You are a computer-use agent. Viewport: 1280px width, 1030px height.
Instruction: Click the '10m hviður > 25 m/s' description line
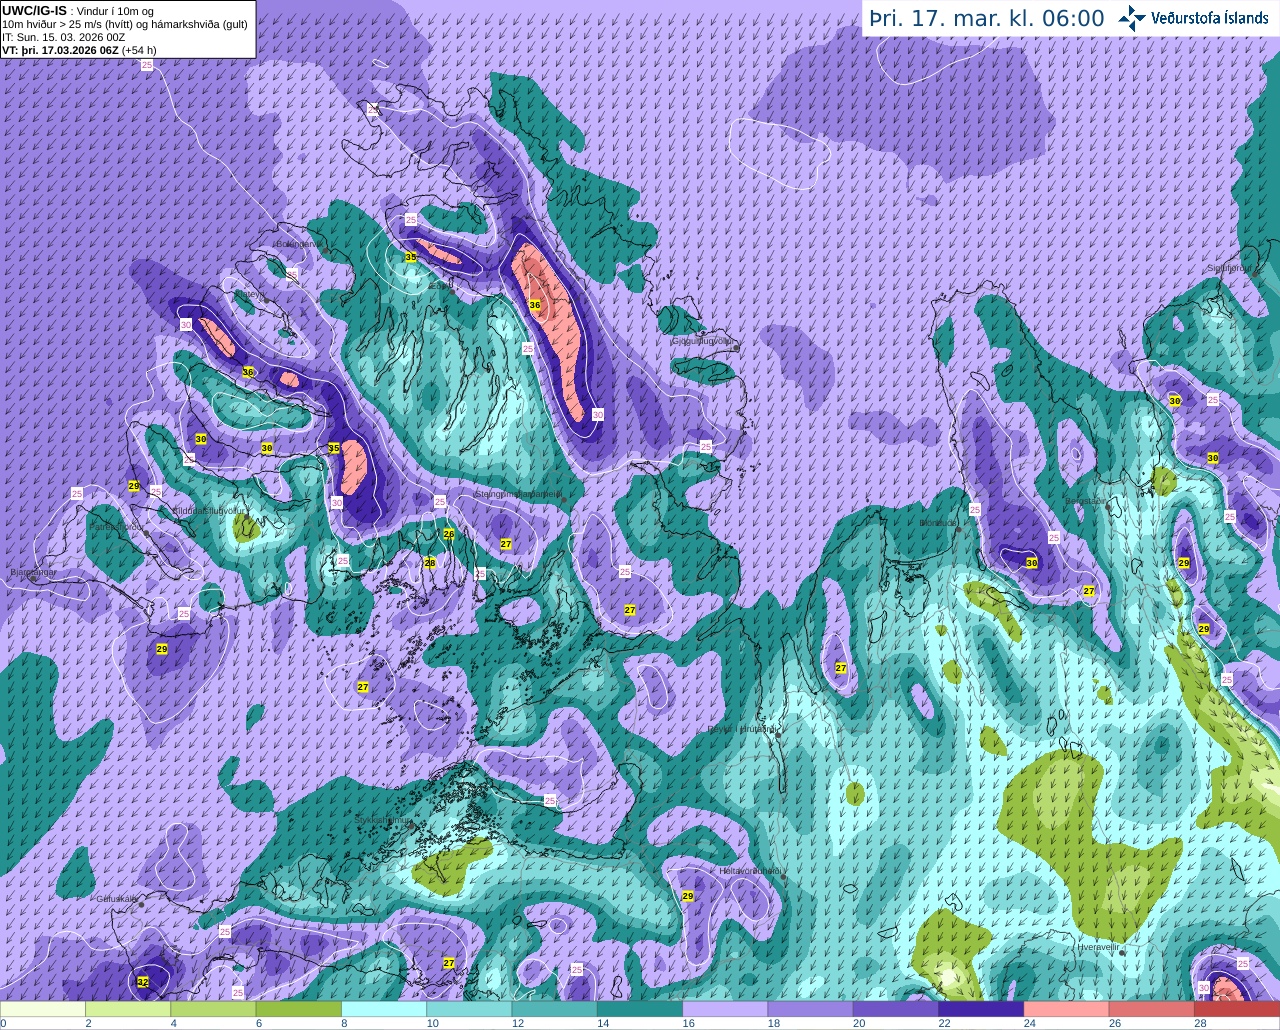[124, 24]
